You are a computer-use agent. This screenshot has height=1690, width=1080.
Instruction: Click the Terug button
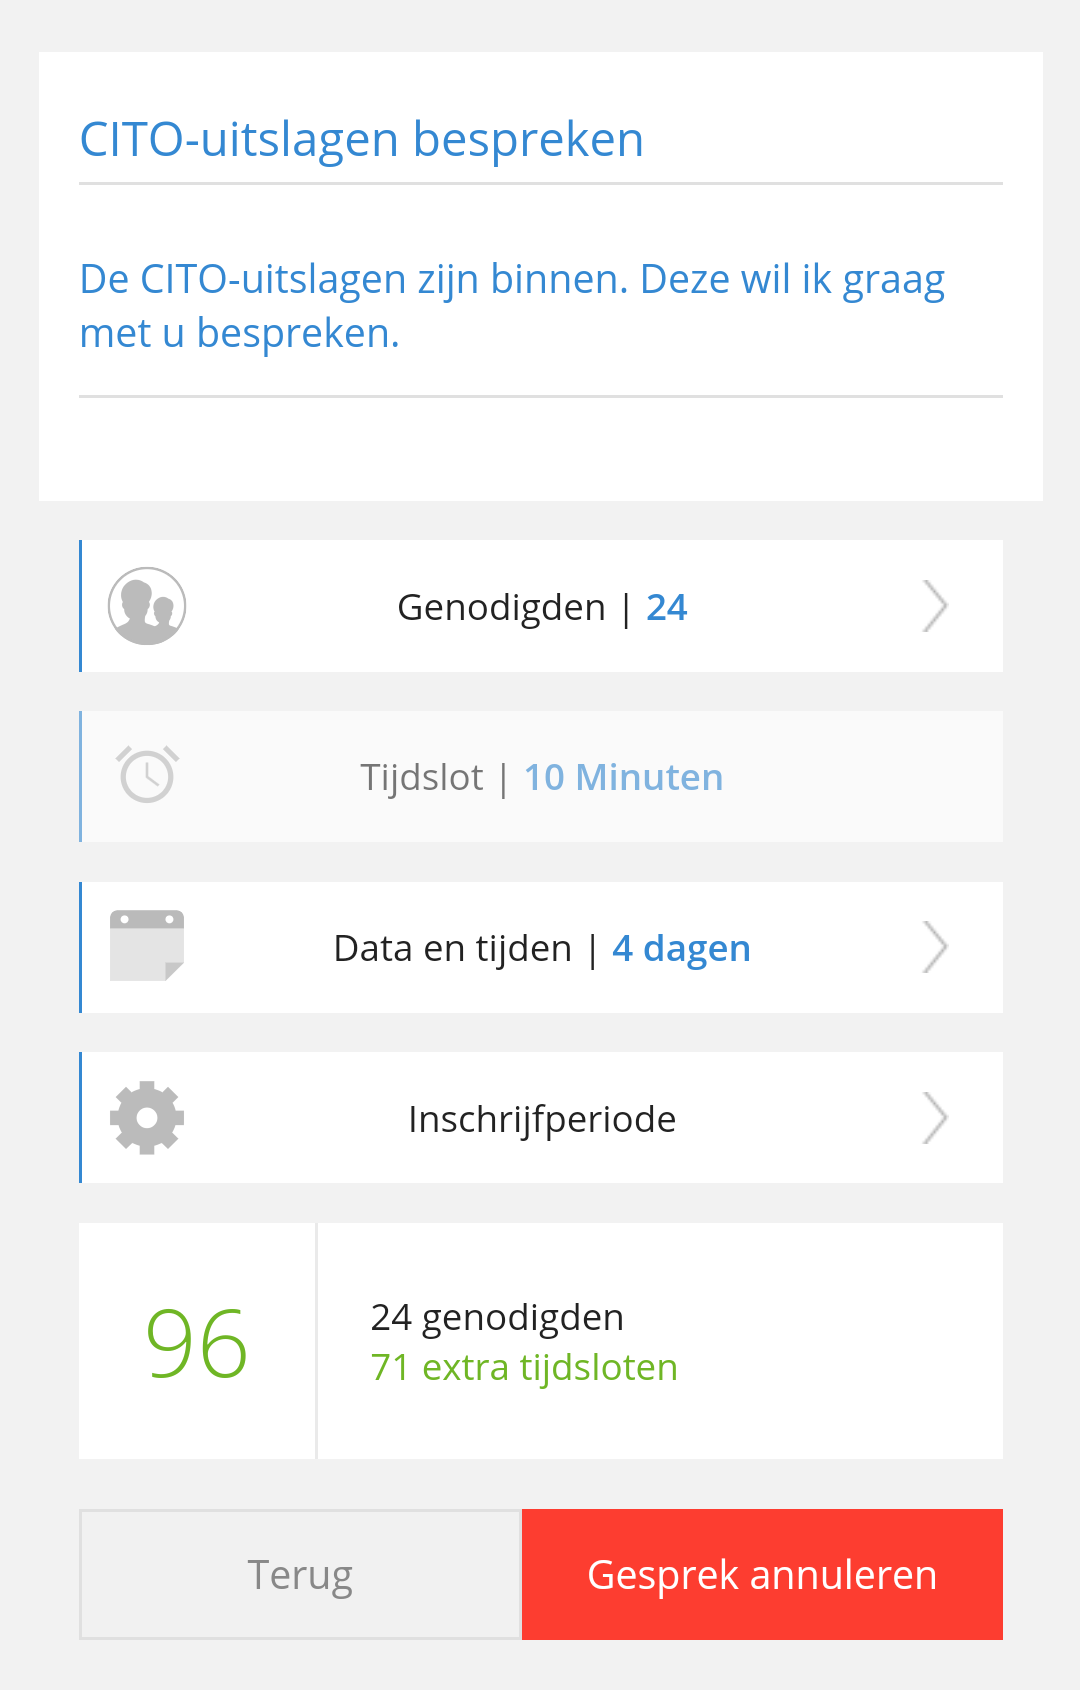click(x=301, y=1574)
